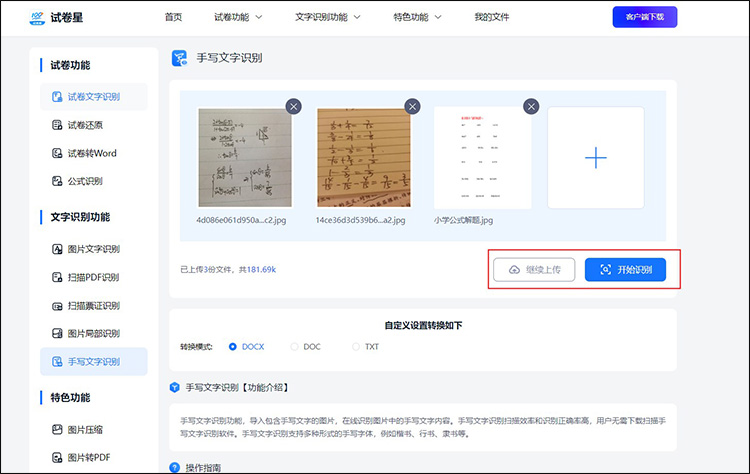Click the 特色功能 sidebar section heading
Image resolution: width=750 pixels, height=474 pixels.
click(70, 397)
